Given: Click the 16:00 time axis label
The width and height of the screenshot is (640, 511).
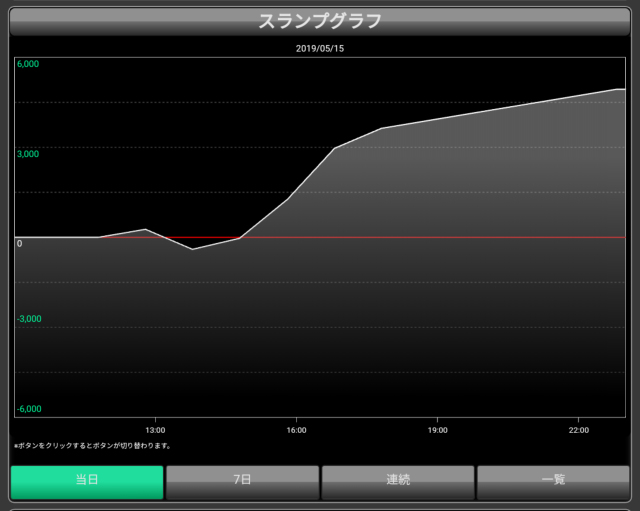Looking at the screenshot, I should [x=296, y=429].
